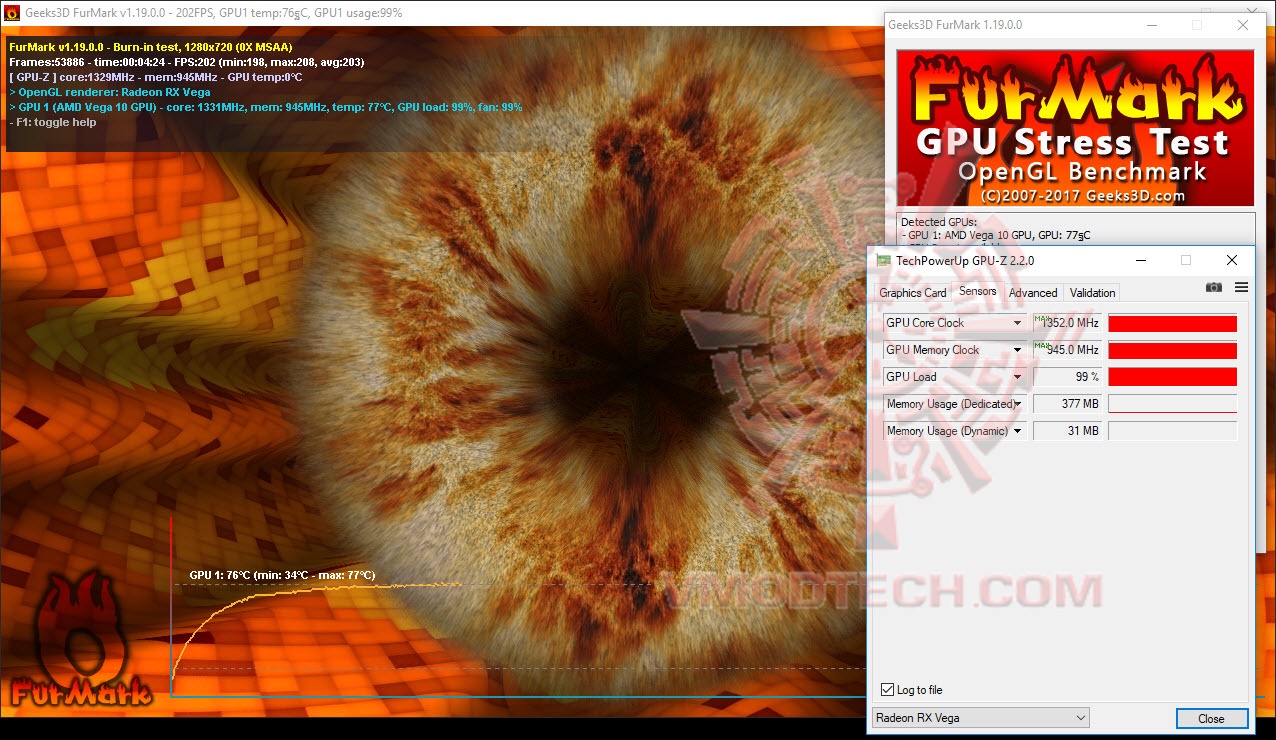Expand the Memory Usage (Dedicated) dropdown

1018,404
